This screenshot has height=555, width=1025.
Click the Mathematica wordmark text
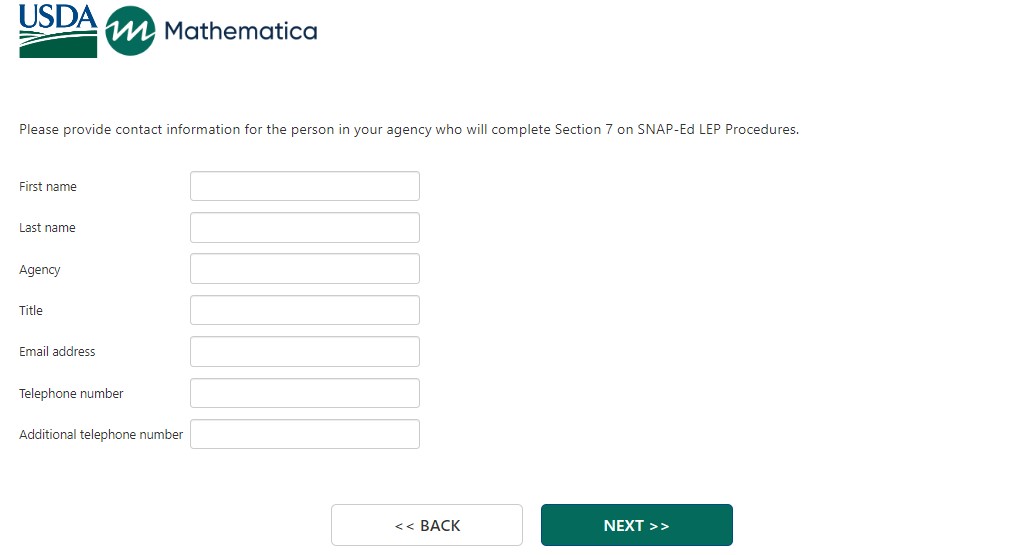pyautogui.click(x=240, y=31)
